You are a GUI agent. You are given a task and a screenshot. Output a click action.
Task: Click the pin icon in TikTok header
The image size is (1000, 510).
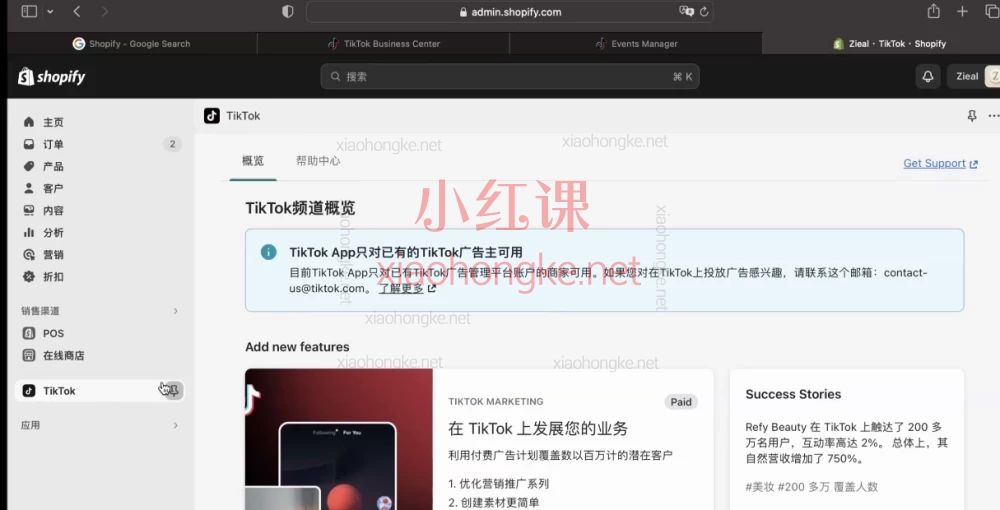[x=971, y=116]
